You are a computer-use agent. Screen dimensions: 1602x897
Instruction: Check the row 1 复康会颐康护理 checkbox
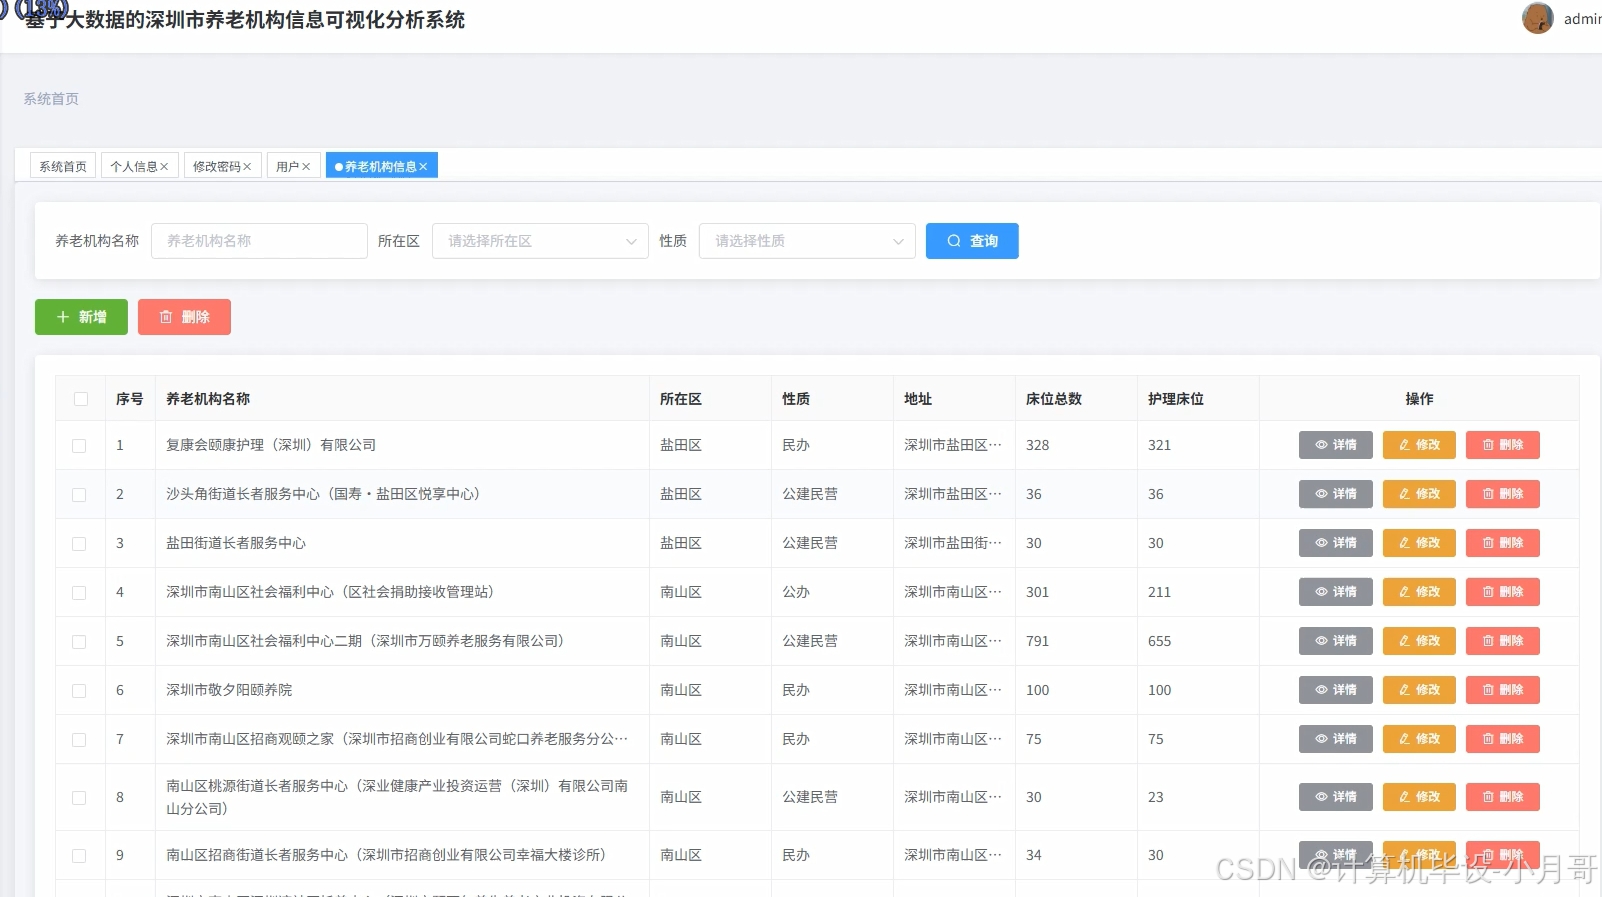pos(79,446)
